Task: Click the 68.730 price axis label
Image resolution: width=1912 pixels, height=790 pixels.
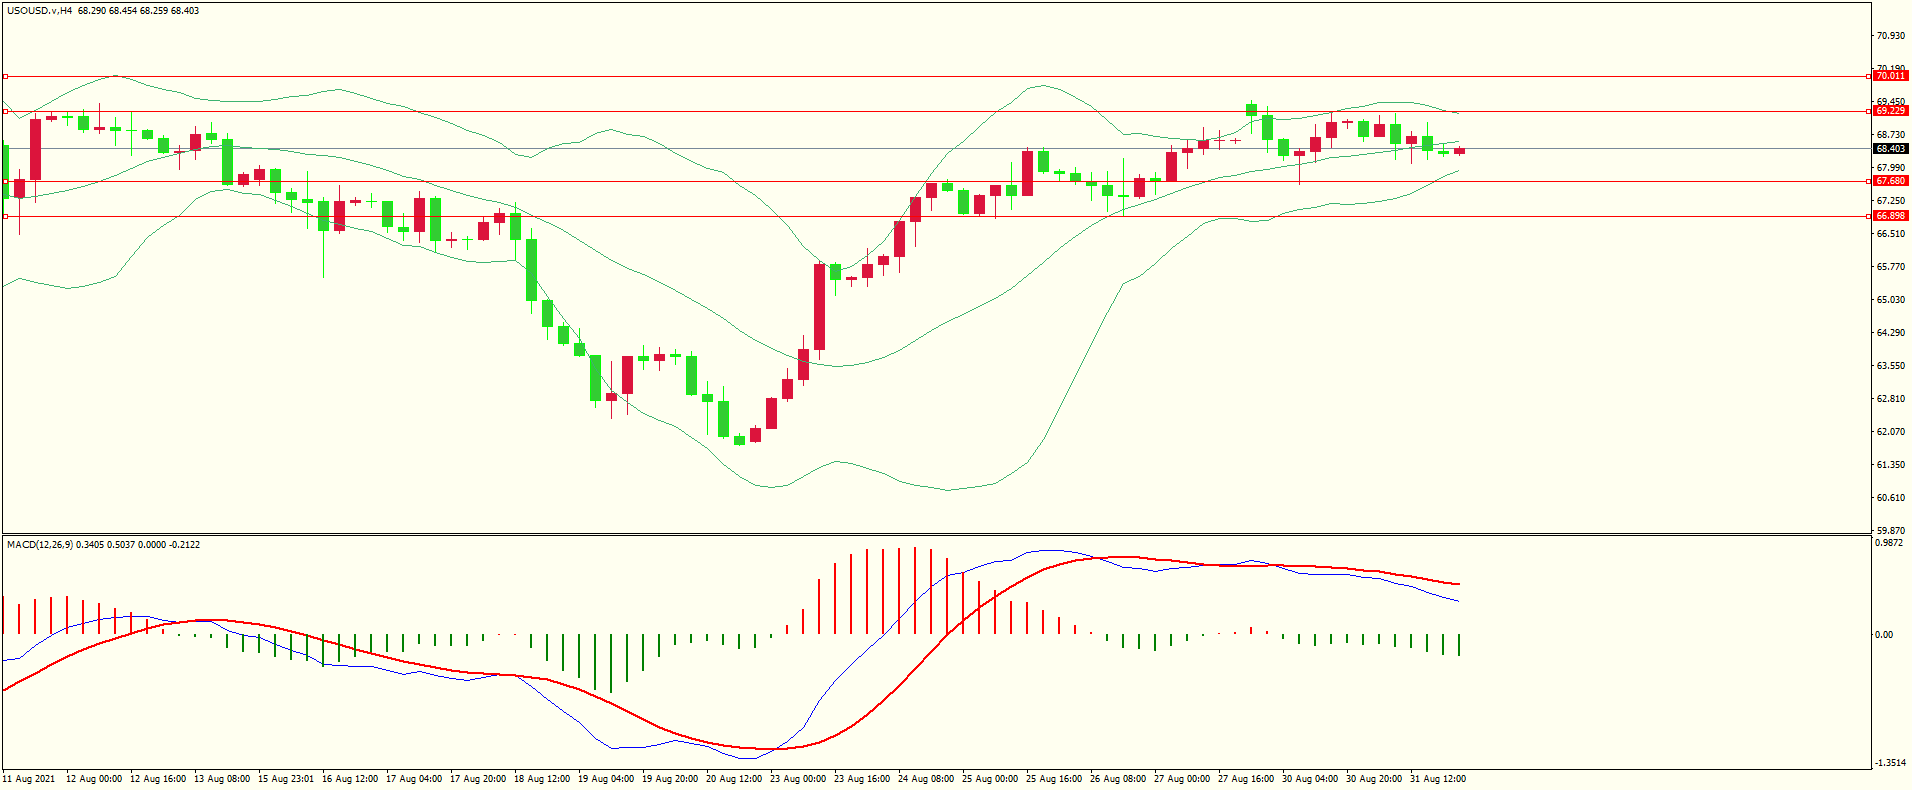Action: [x=1890, y=135]
